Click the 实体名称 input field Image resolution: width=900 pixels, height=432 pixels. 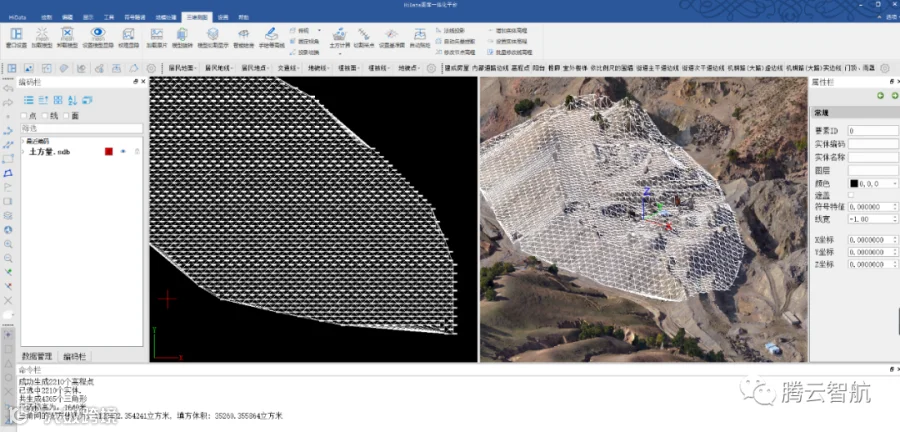[x=873, y=157]
